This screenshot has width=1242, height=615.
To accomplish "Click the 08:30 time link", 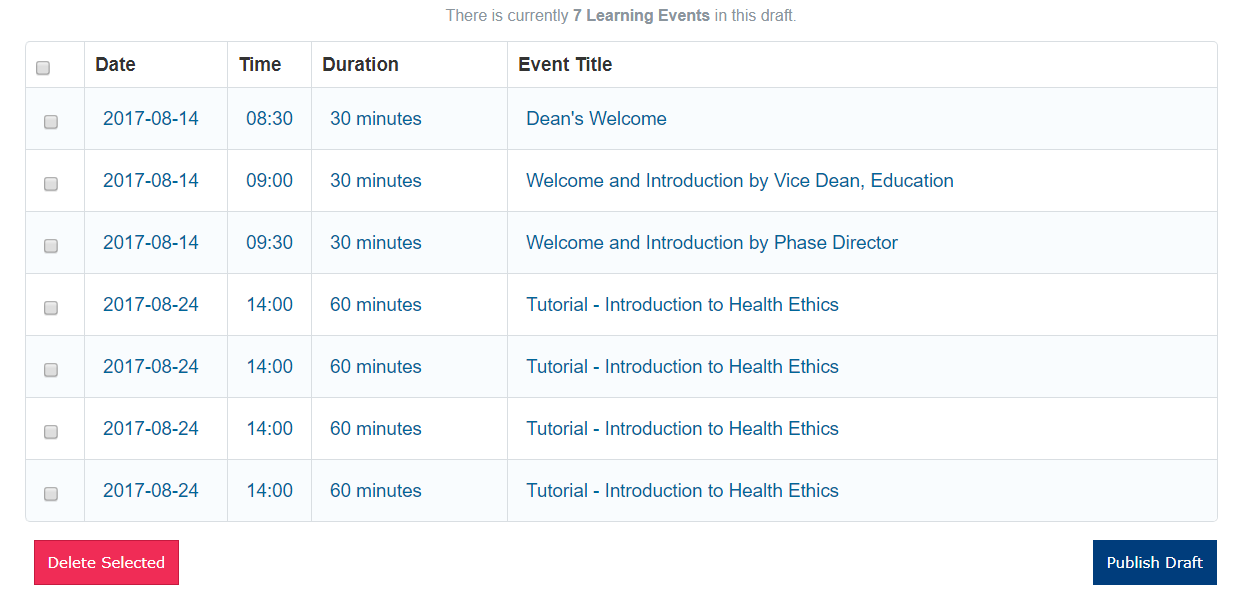I will [x=270, y=119].
